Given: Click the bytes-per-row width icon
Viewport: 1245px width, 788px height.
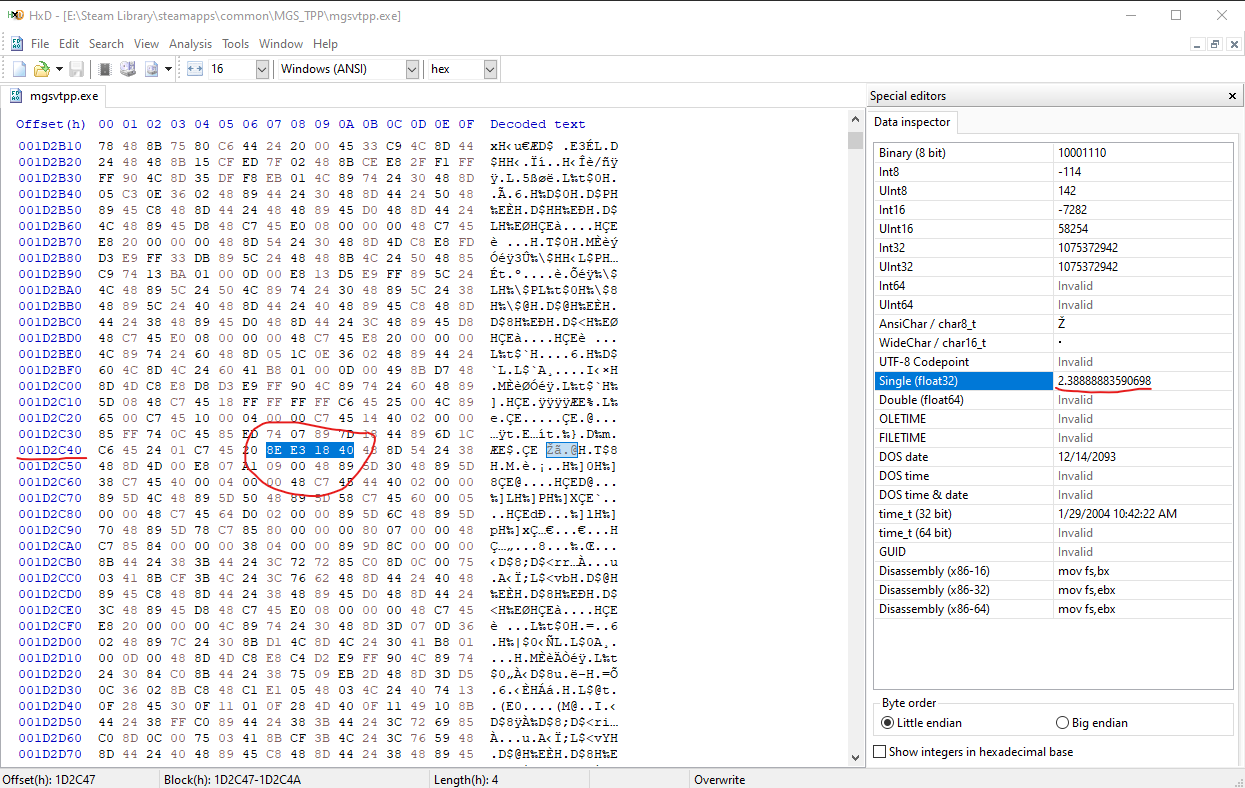Looking at the screenshot, I should [x=195, y=69].
